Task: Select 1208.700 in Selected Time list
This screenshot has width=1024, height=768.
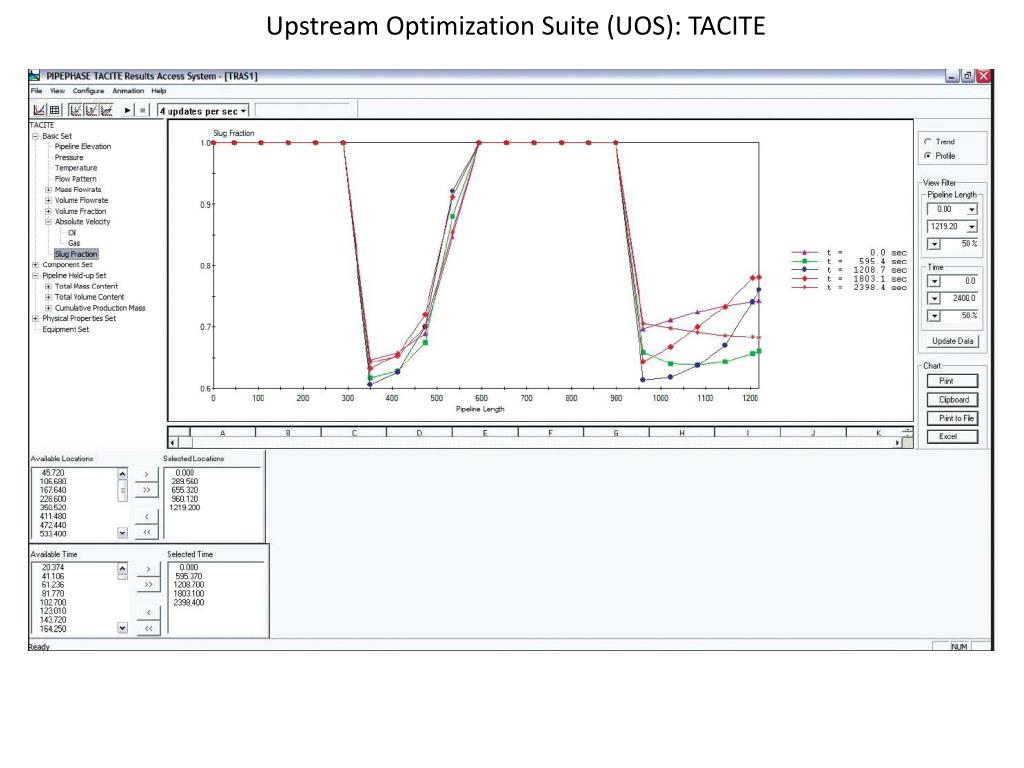Action: coord(189,585)
